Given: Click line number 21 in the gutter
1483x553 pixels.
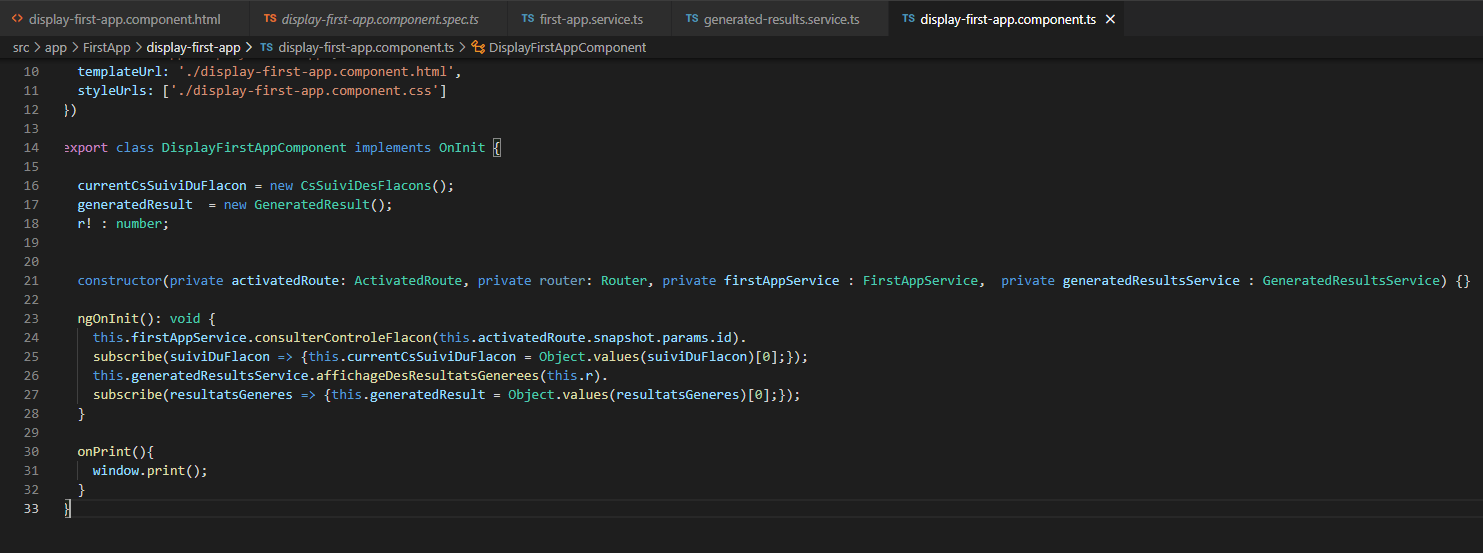Looking at the screenshot, I should [x=31, y=281].
